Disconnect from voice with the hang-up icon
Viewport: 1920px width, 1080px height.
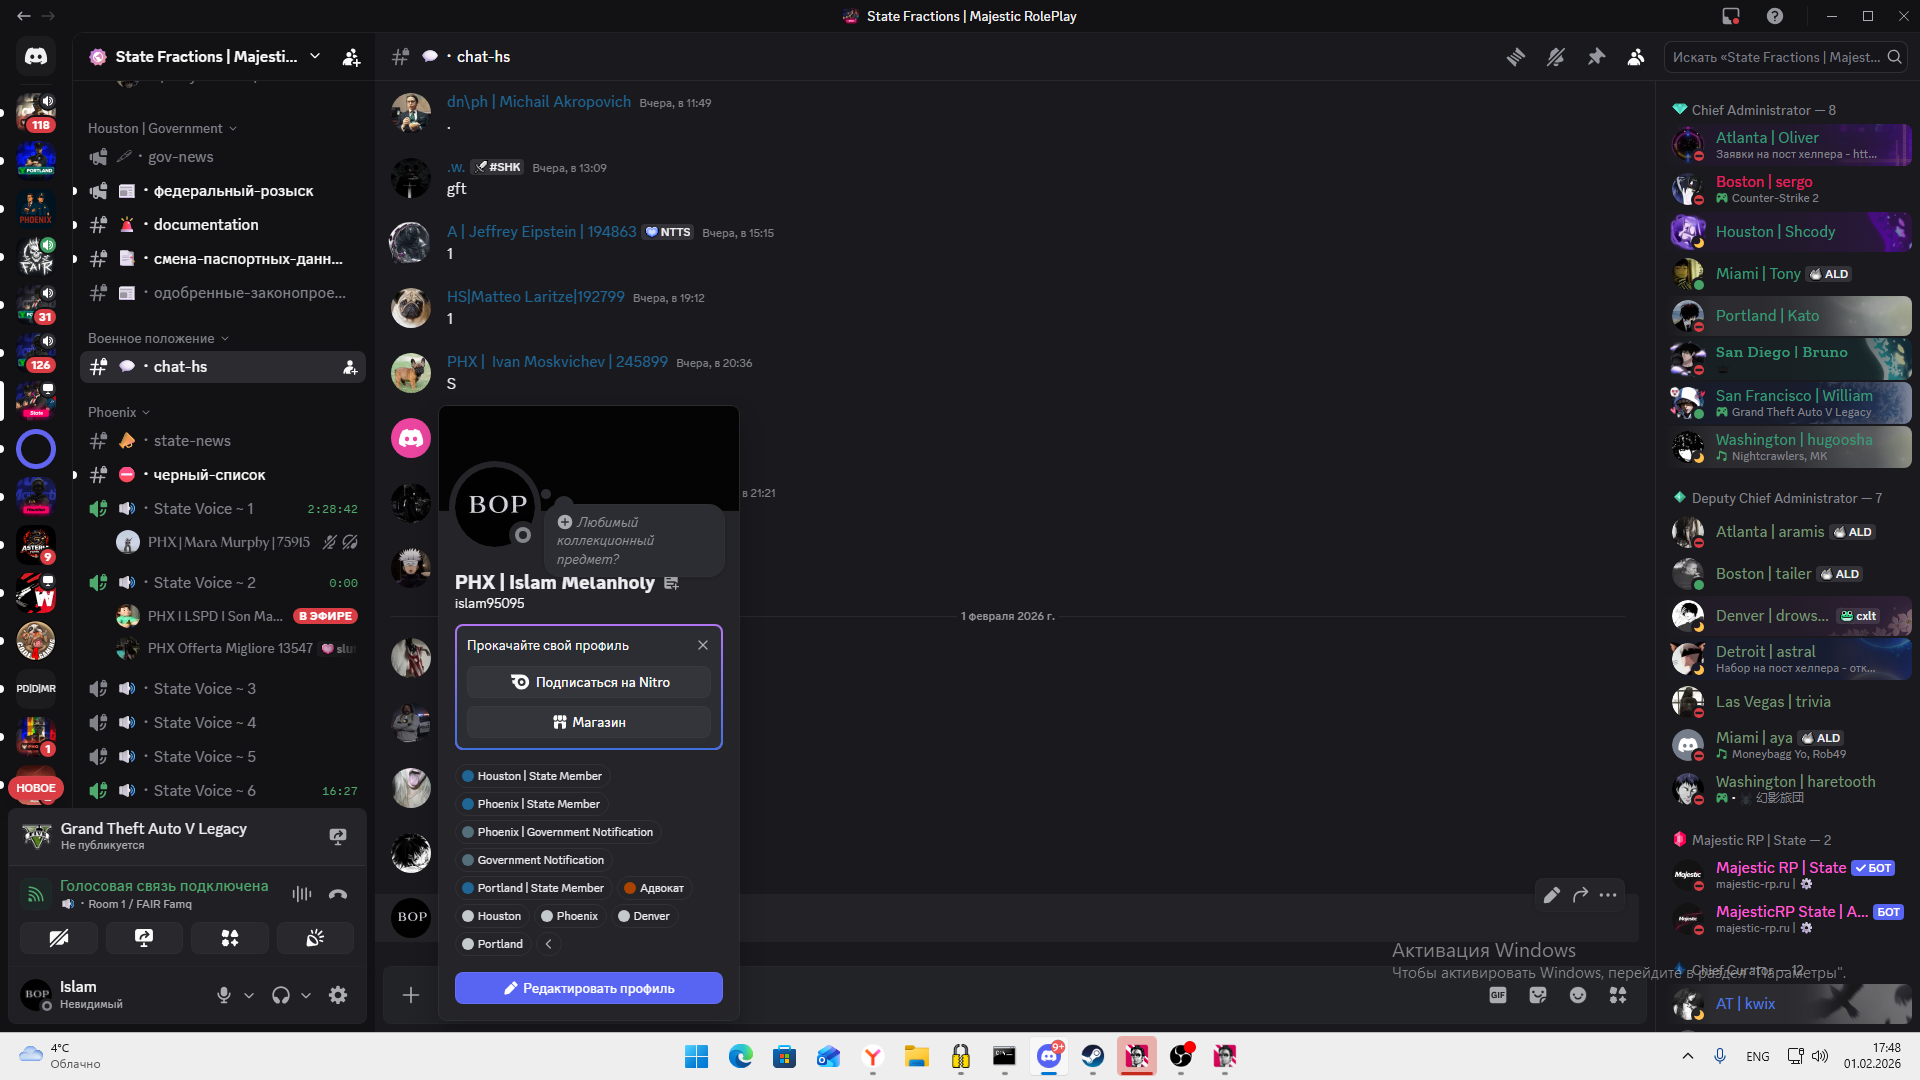pyautogui.click(x=338, y=894)
